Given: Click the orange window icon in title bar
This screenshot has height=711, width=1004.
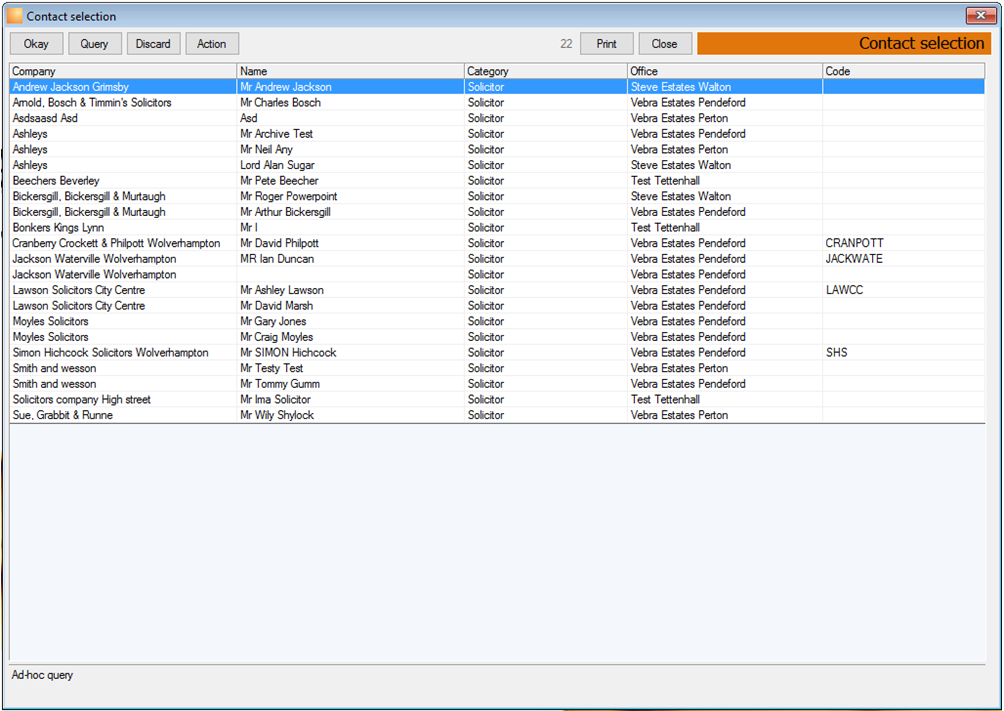Looking at the screenshot, I should 14,16.
